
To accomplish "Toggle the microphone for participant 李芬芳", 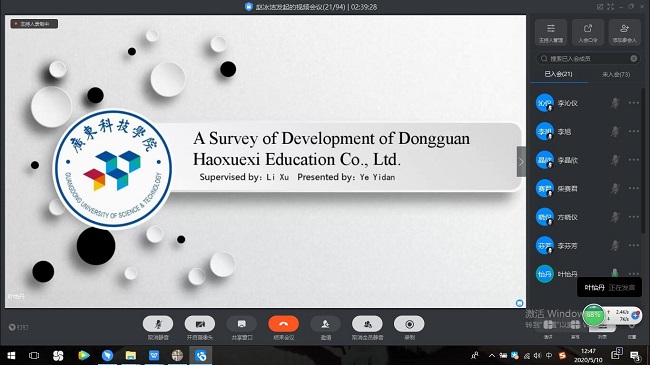I will click(615, 246).
